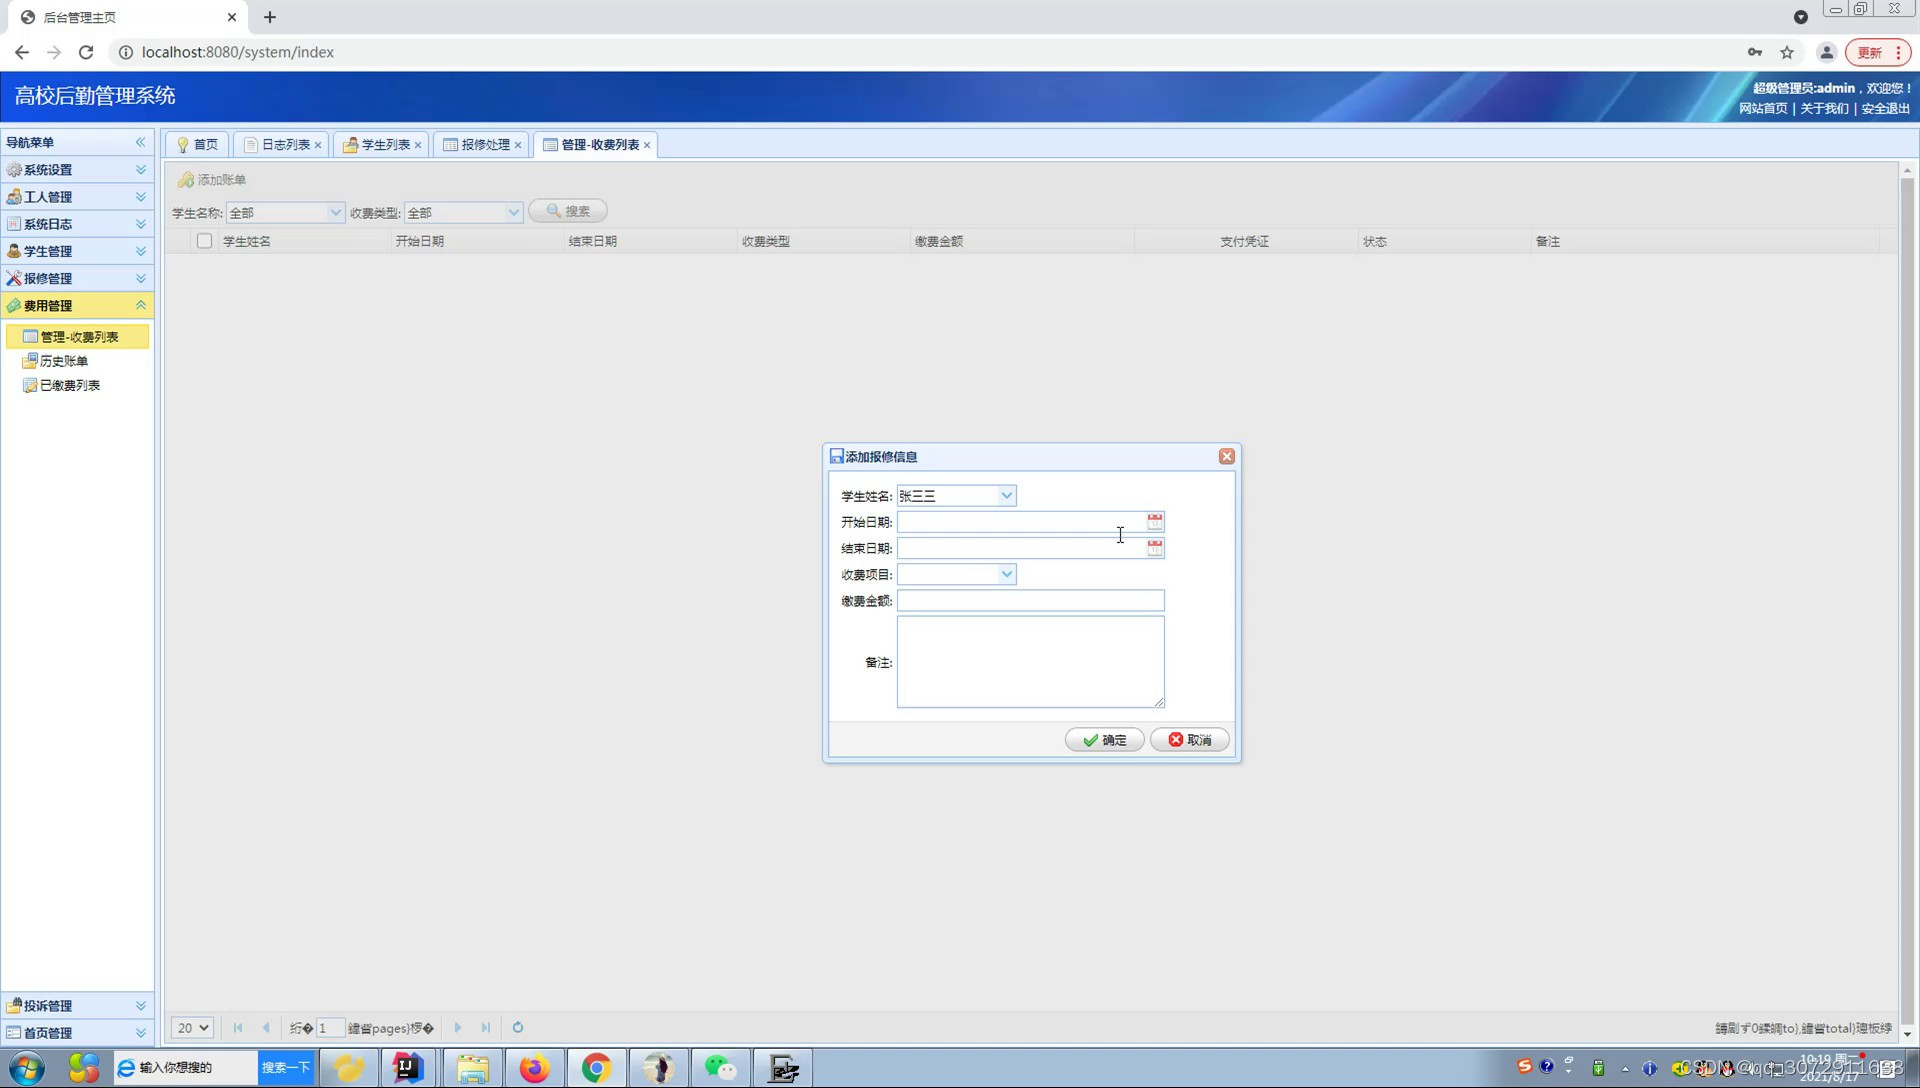This screenshot has width=1920, height=1088.
Task: Click the 关于我们 link
Action: point(1824,108)
